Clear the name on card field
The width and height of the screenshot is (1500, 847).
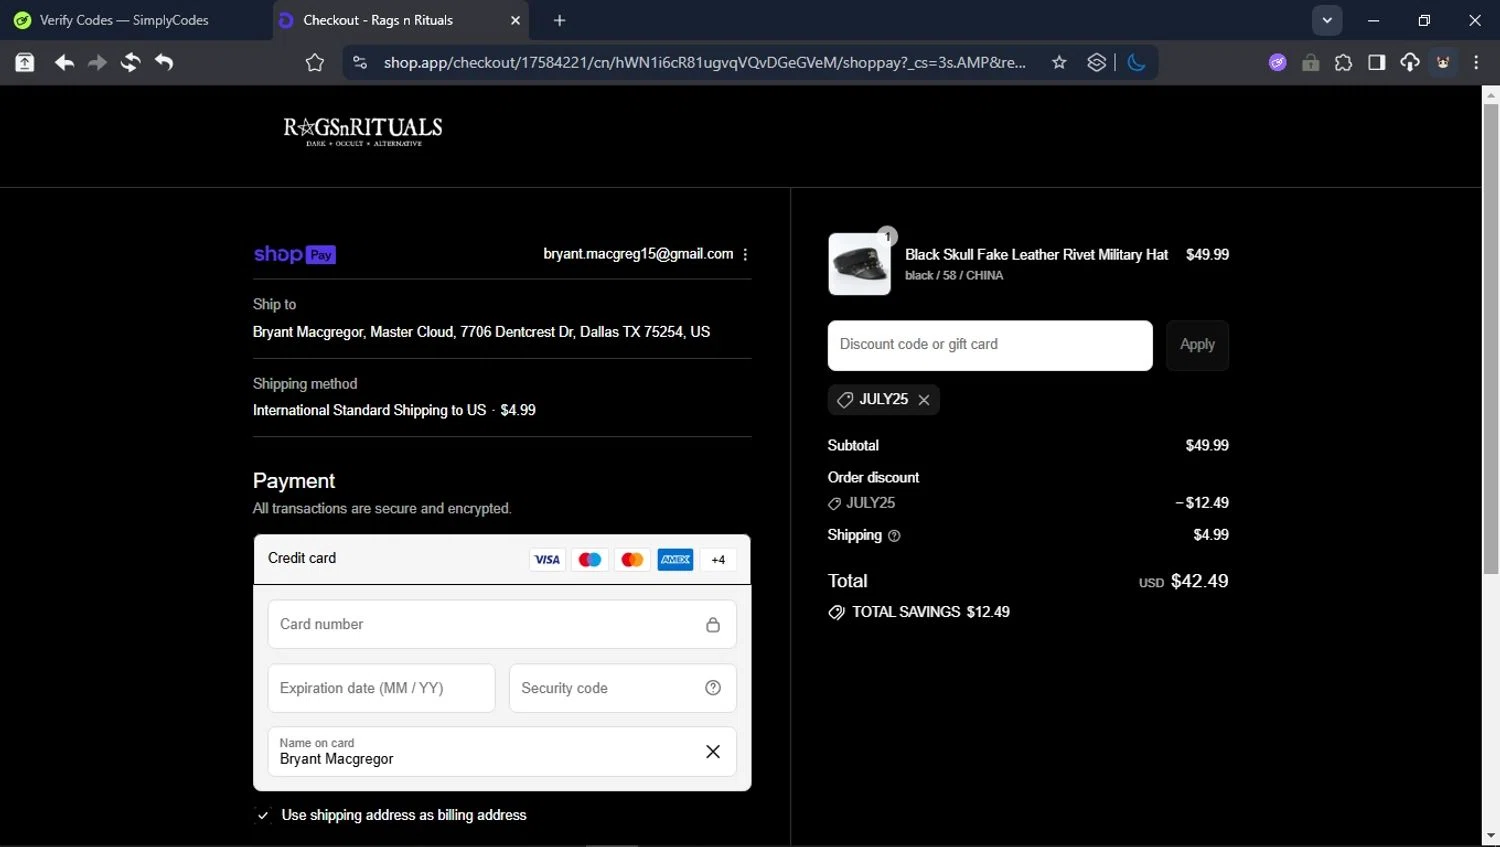point(713,752)
